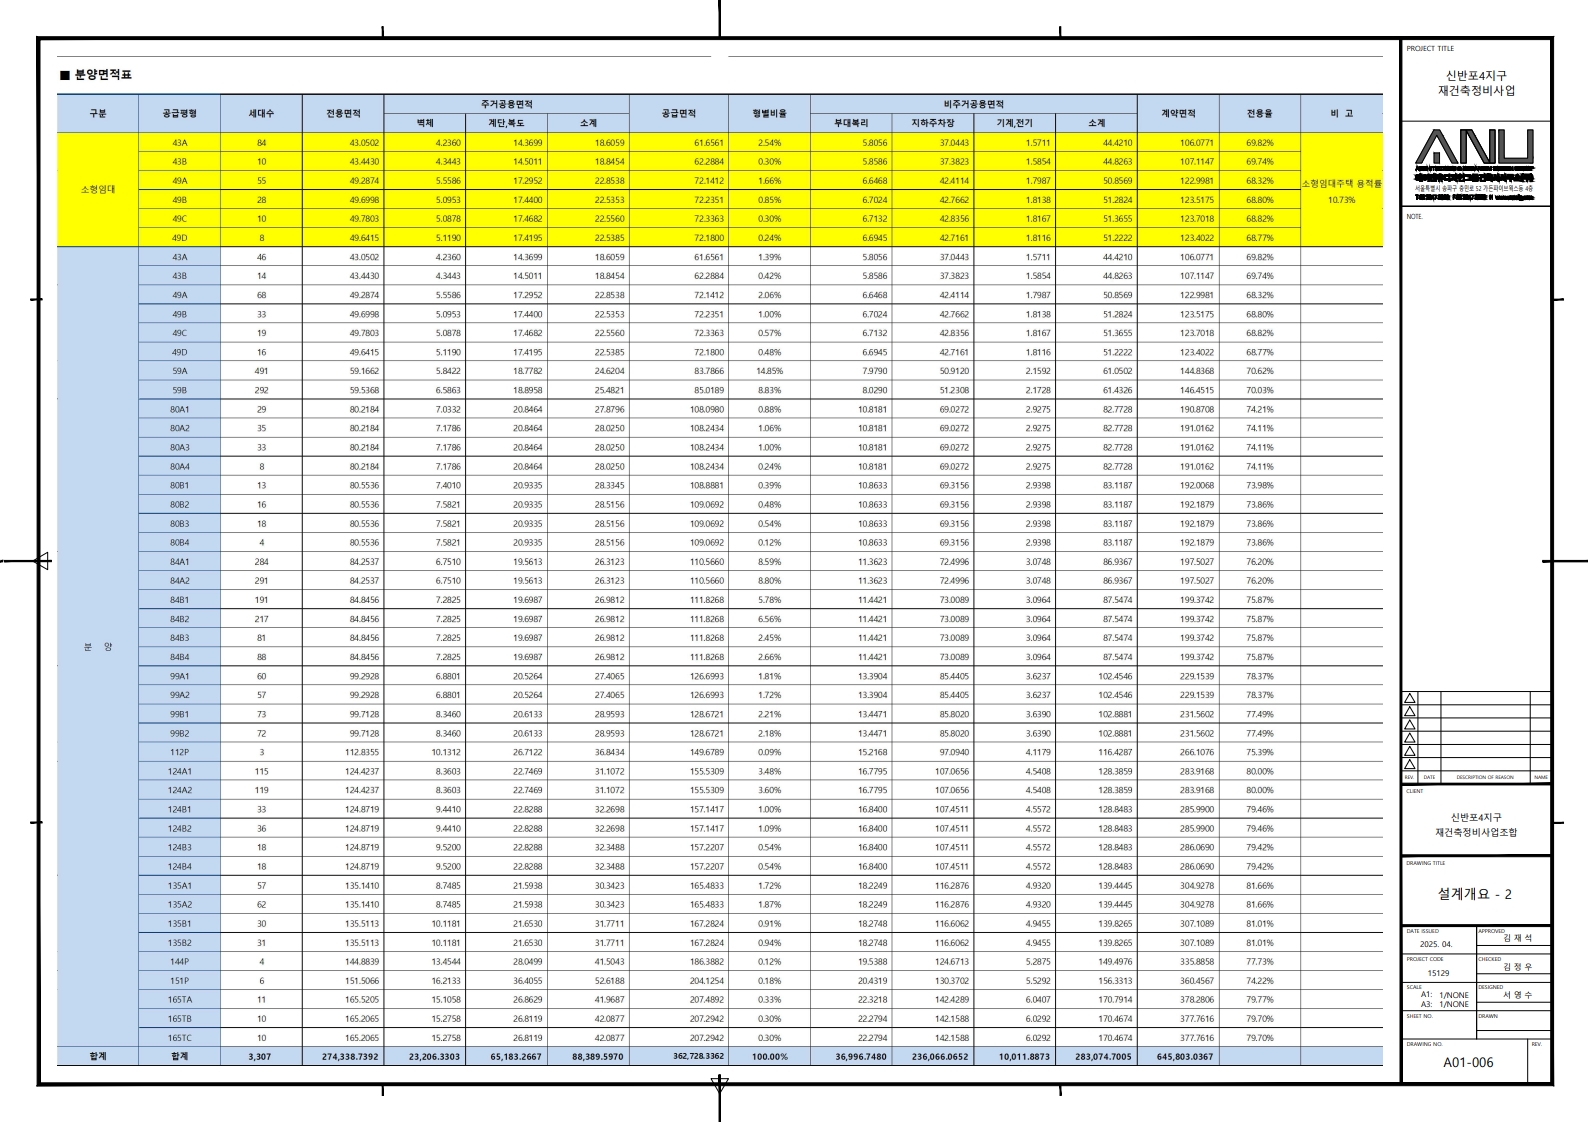1588x1122 pixels.
Task: Click the bottom revision triangle above REV label
Action: [1410, 764]
